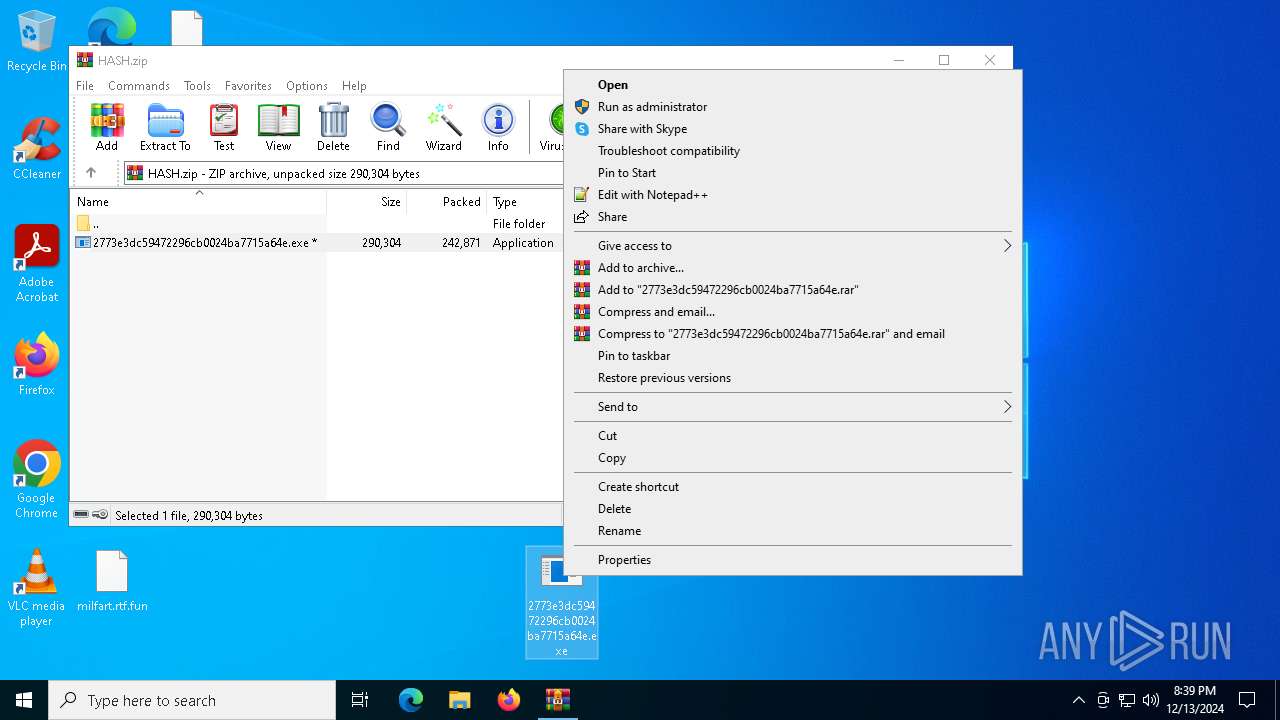Select Adobe Acrobat desktop shortcut
This screenshot has height=720, width=1280.
tap(36, 264)
